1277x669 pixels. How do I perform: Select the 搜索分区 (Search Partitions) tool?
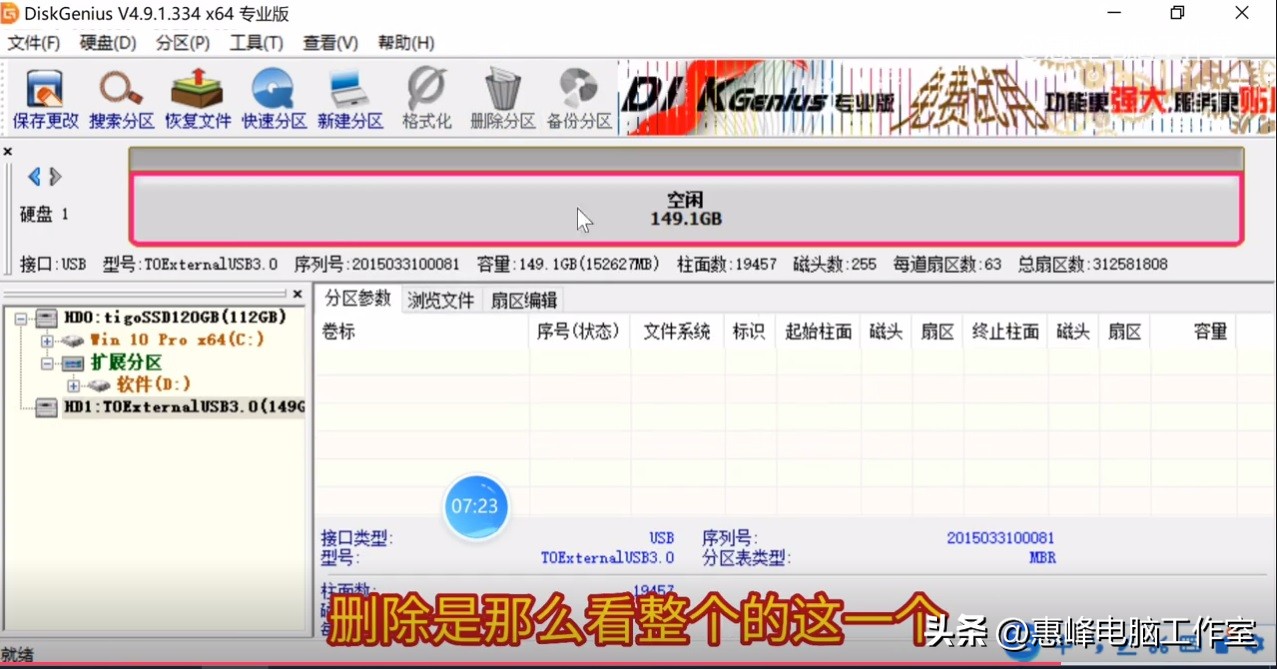pos(121,96)
